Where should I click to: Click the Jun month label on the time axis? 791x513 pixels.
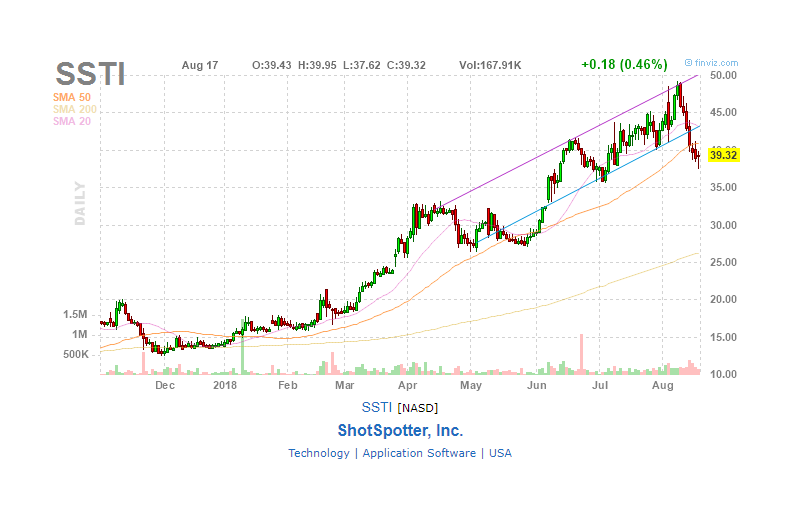click(x=537, y=385)
